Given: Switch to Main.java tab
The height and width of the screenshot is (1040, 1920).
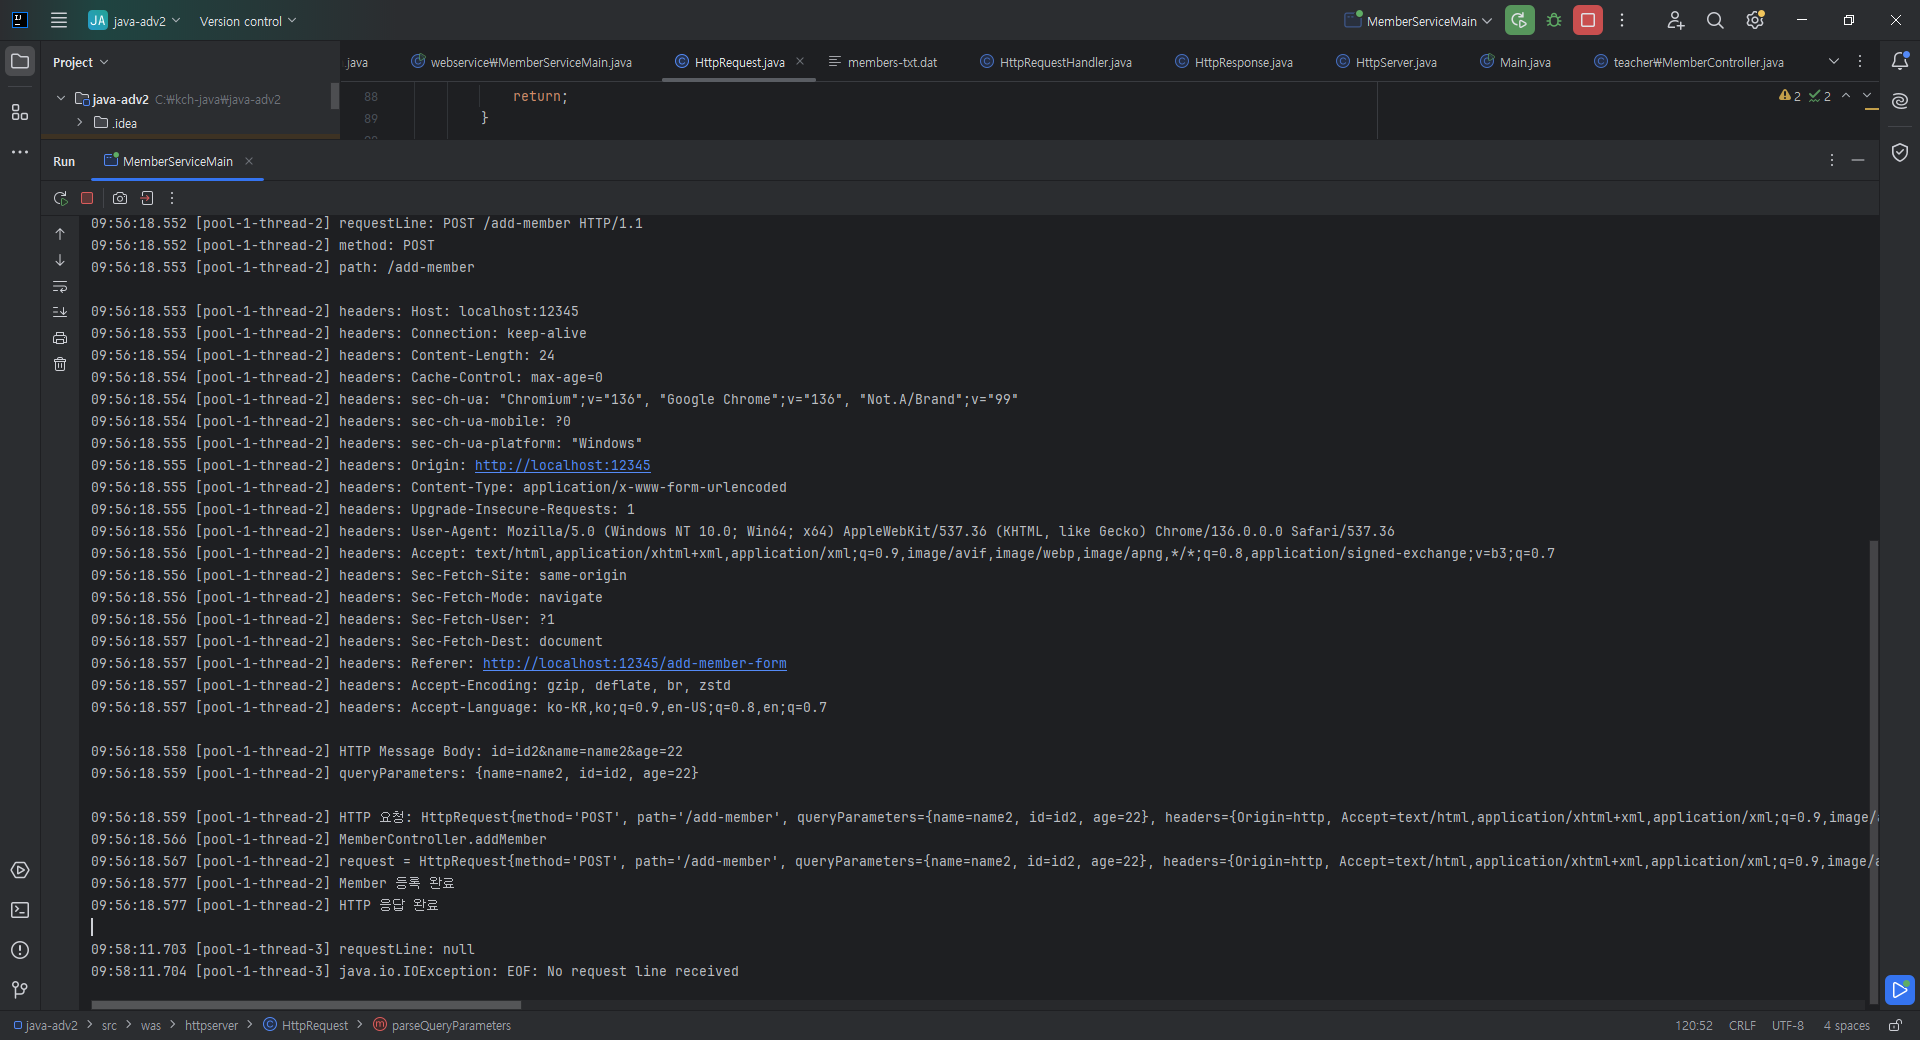Looking at the screenshot, I should point(1515,62).
